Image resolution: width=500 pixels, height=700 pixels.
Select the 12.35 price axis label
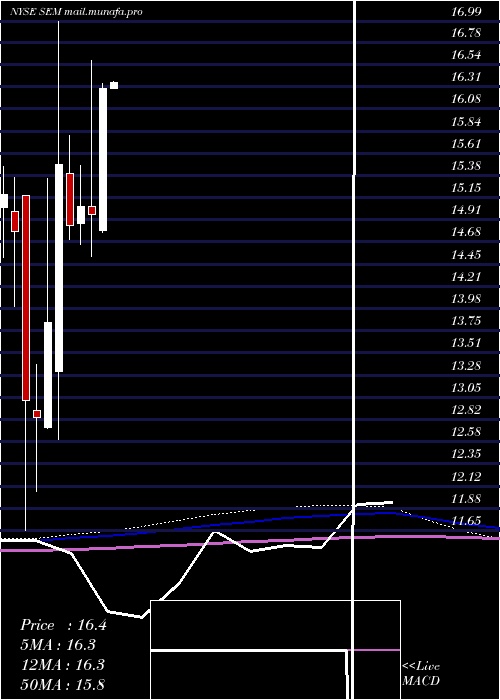(x=466, y=454)
